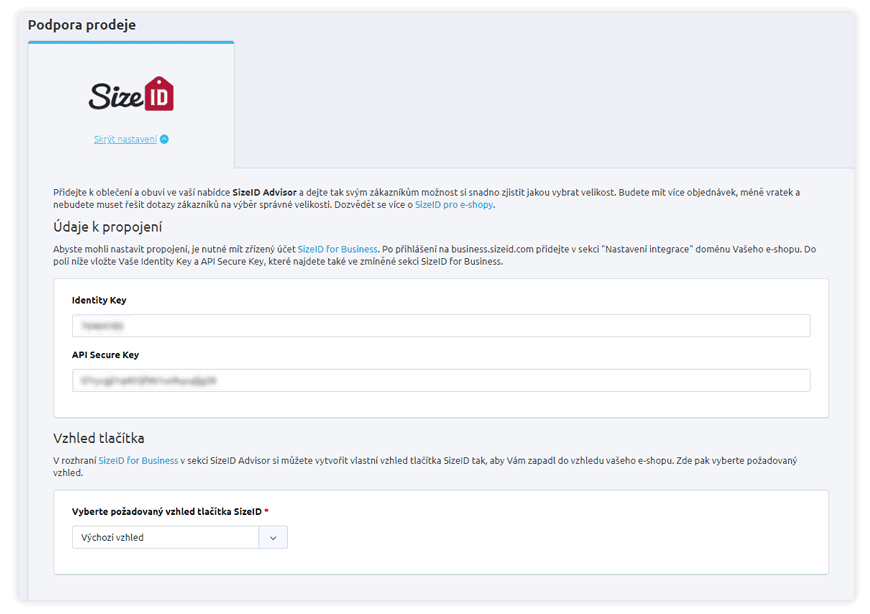Click the red ID tag icon

click(x=159, y=94)
